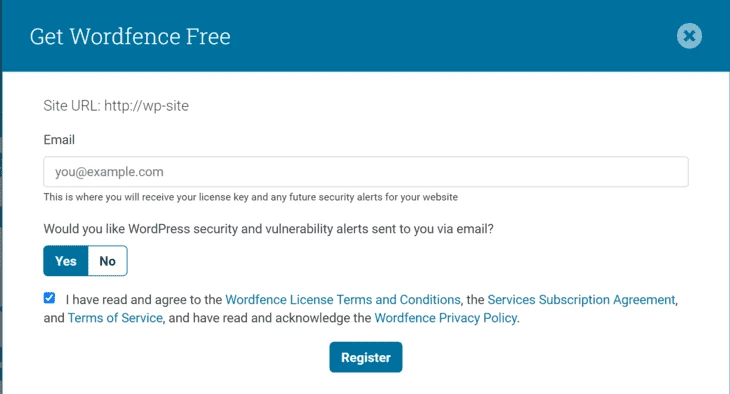Open Wordfence License Terms and Conditions link

(343, 299)
